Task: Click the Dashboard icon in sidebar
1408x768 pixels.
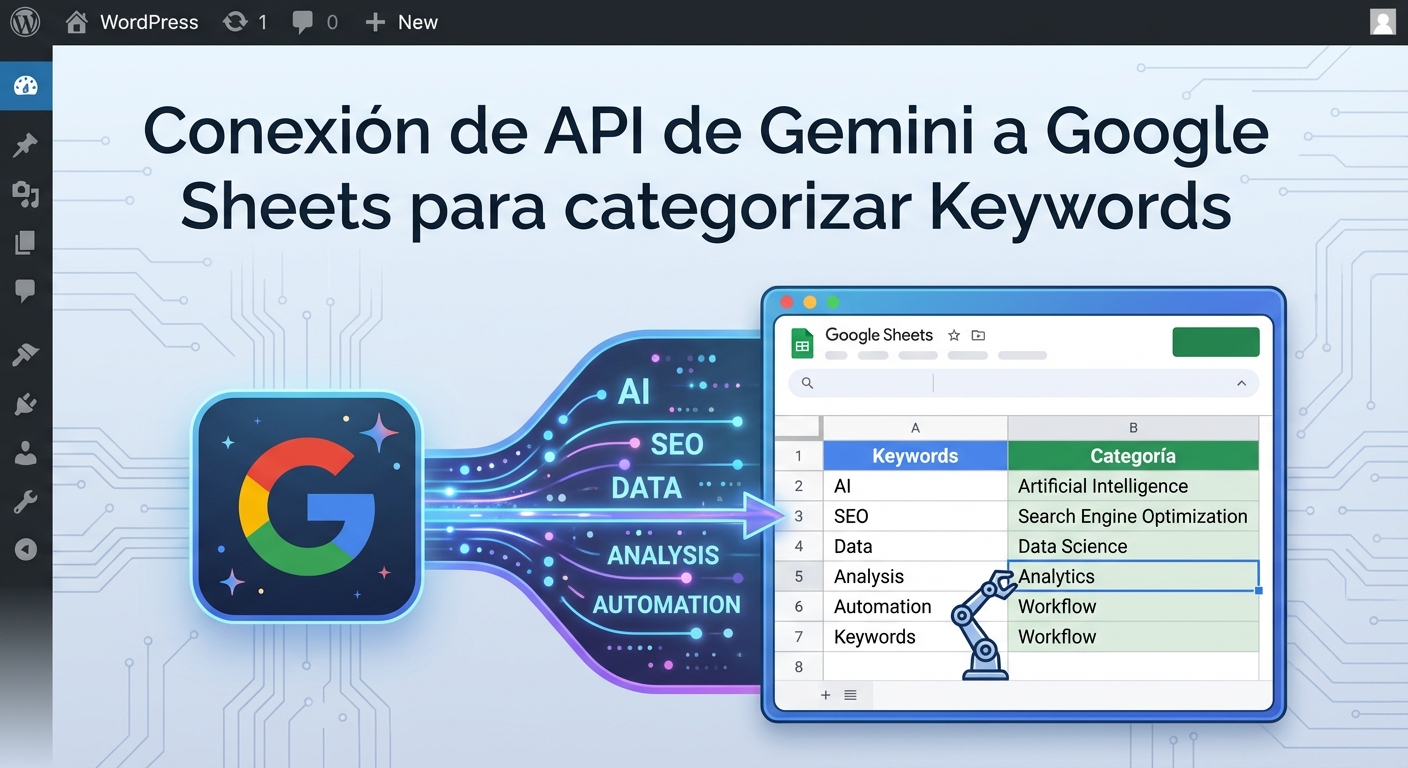Action: click(25, 86)
